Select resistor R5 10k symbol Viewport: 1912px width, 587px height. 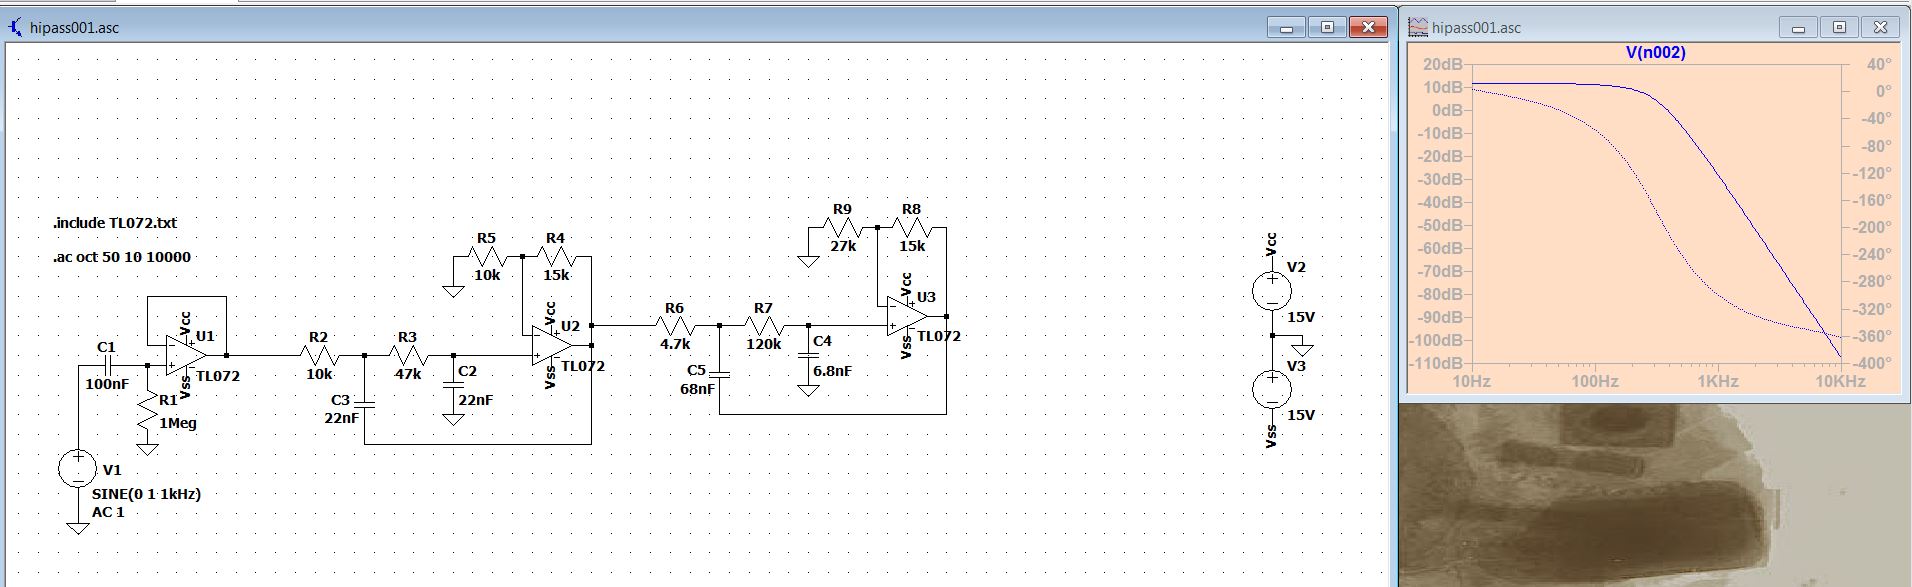click(x=487, y=257)
